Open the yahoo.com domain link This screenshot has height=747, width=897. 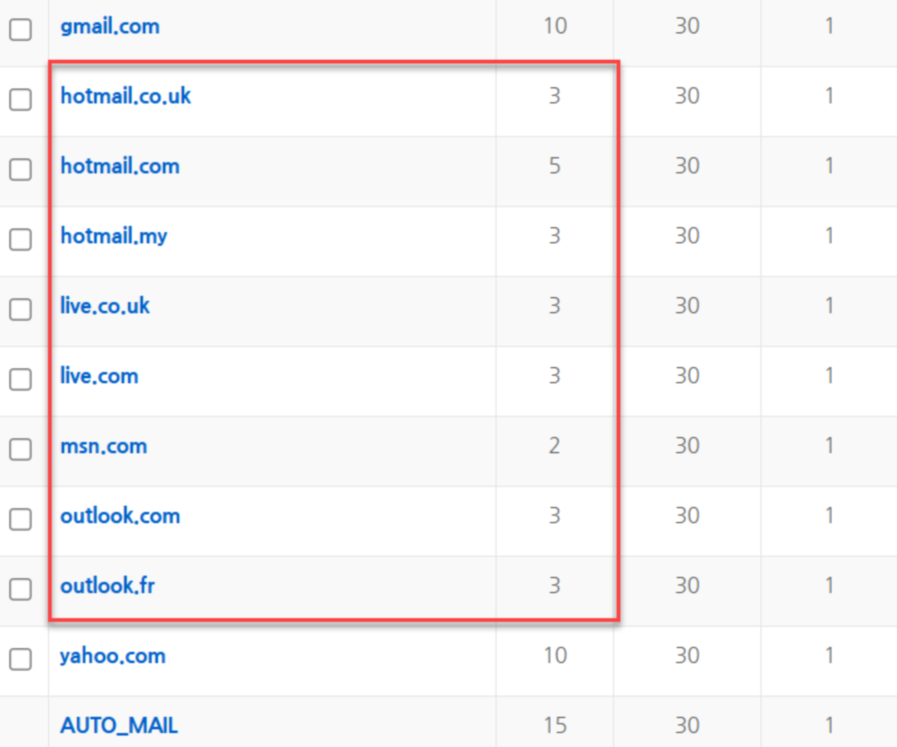click(113, 656)
